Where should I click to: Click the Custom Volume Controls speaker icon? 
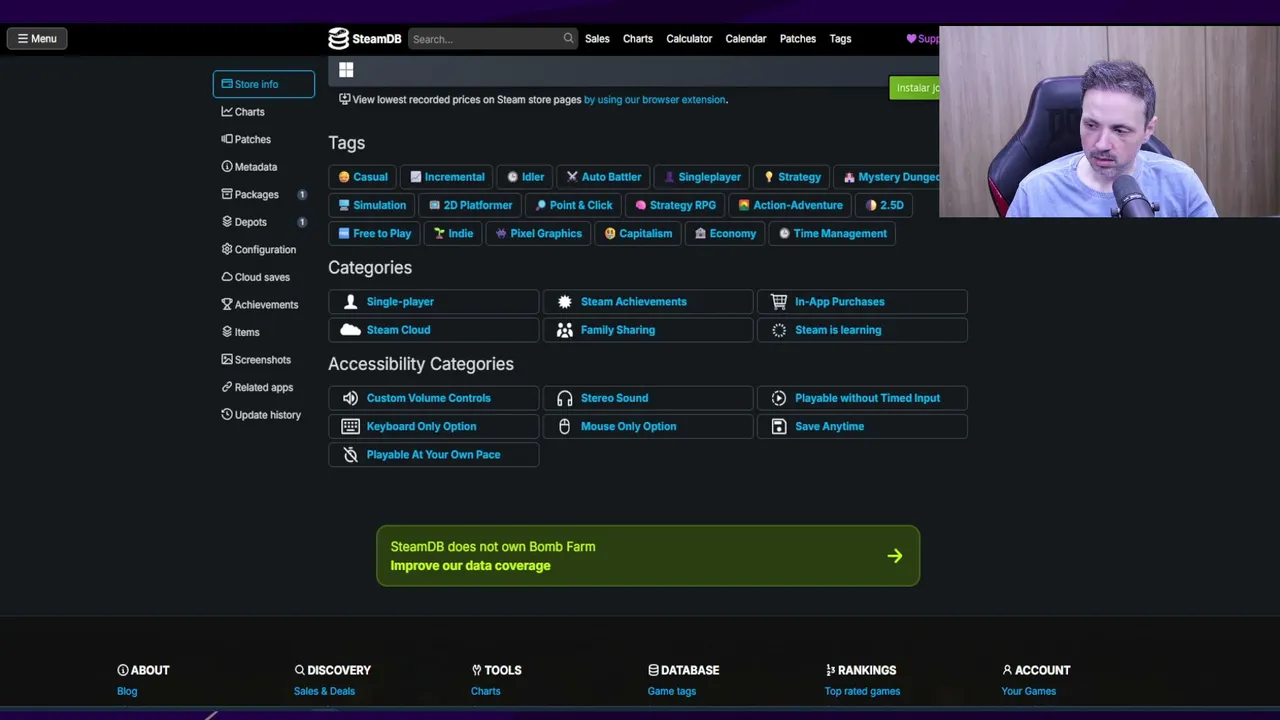tap(350, 398)
